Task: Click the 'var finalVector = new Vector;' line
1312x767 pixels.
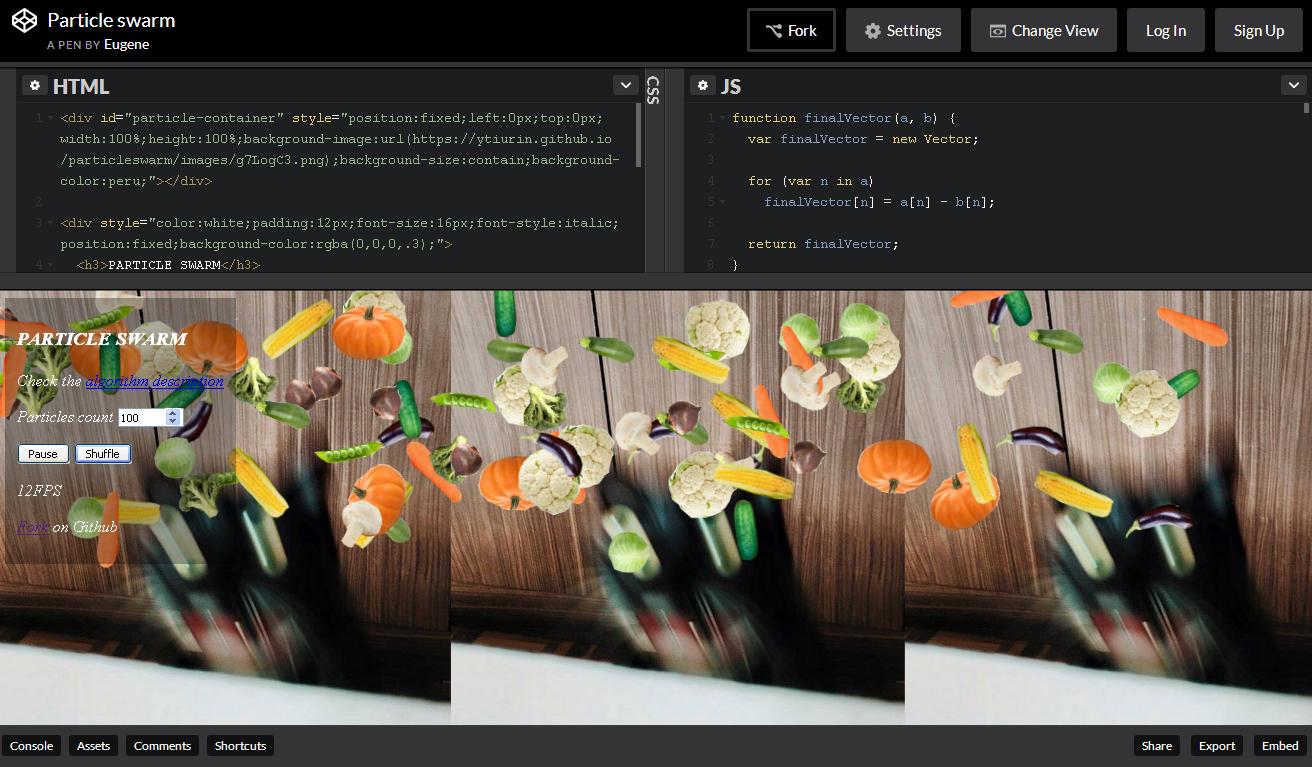Action: coord(863,139)
